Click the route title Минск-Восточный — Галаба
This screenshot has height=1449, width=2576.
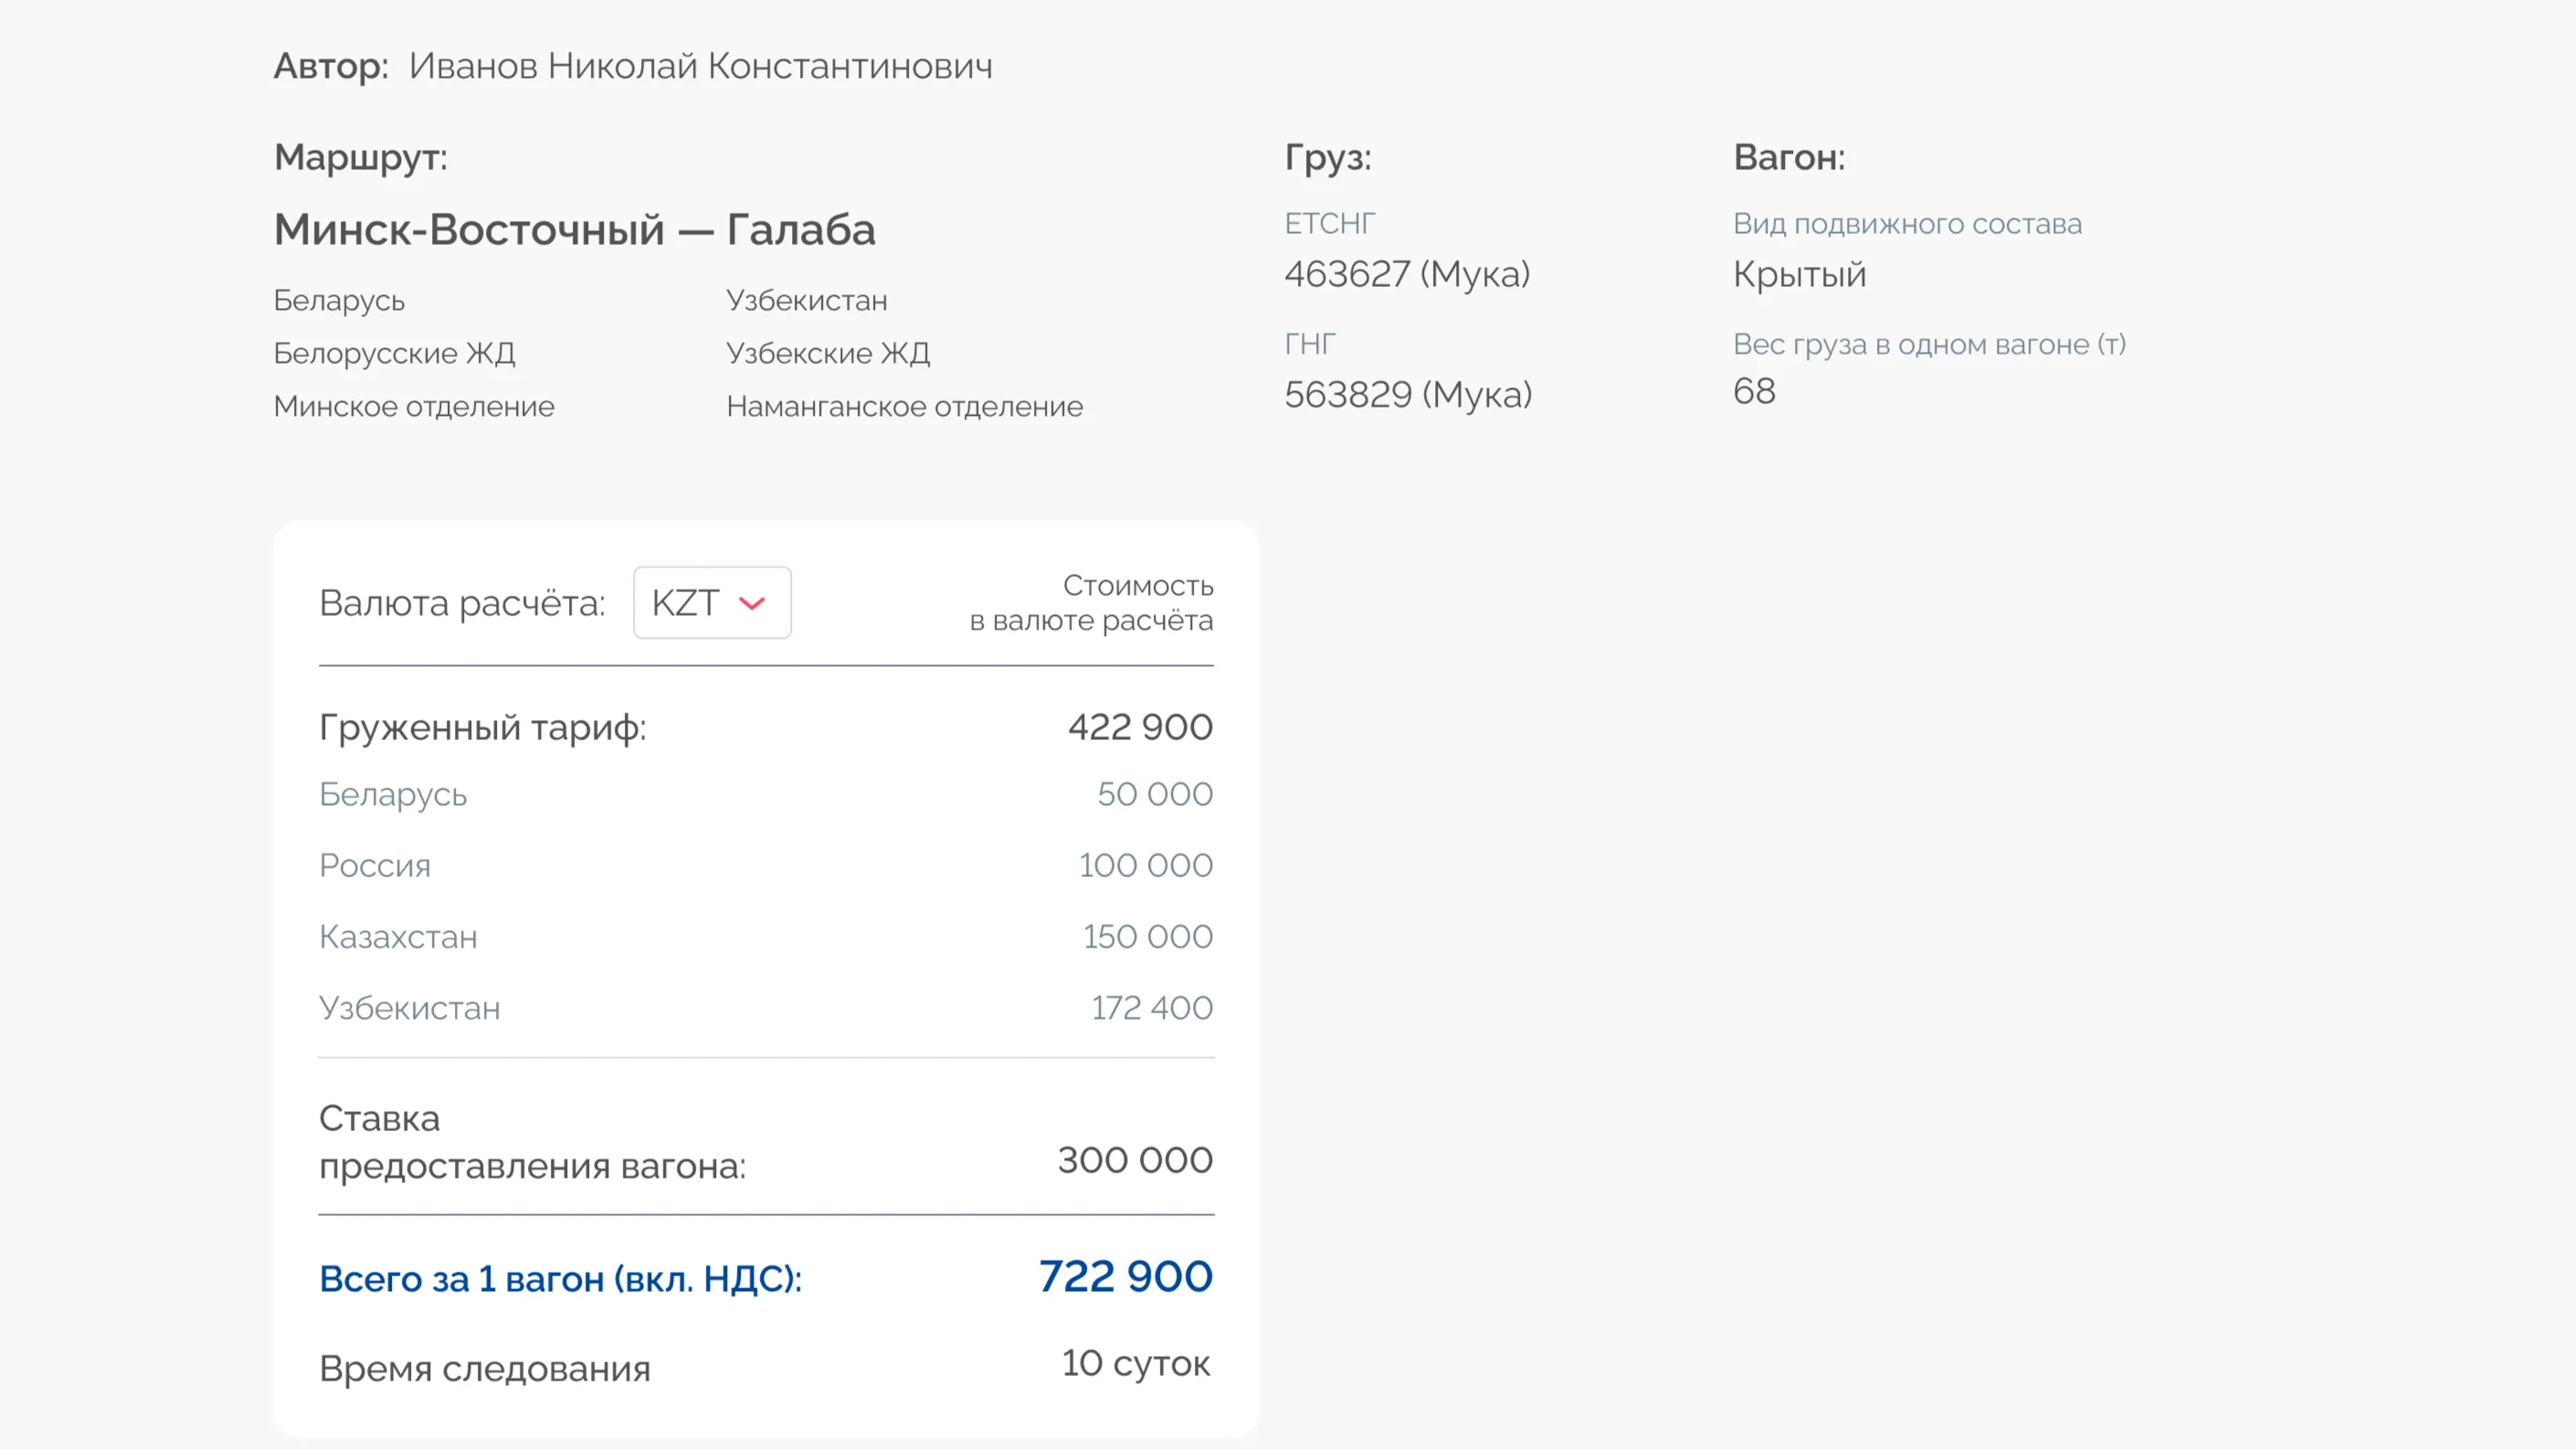(x=574, y=229)
